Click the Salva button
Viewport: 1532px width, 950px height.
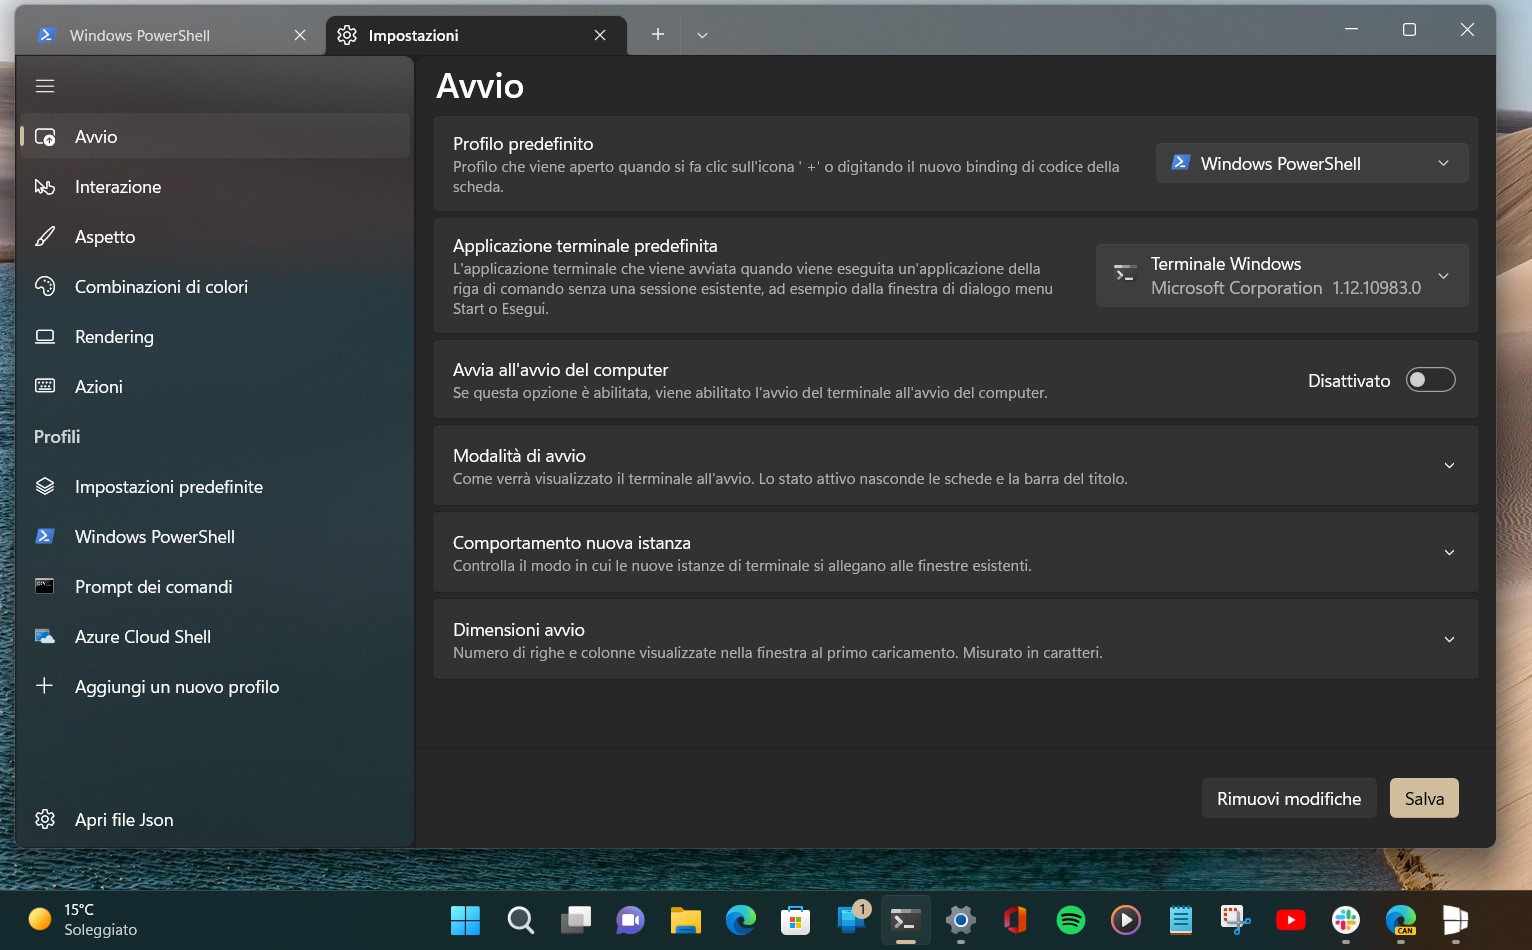tap(1424, 798)
